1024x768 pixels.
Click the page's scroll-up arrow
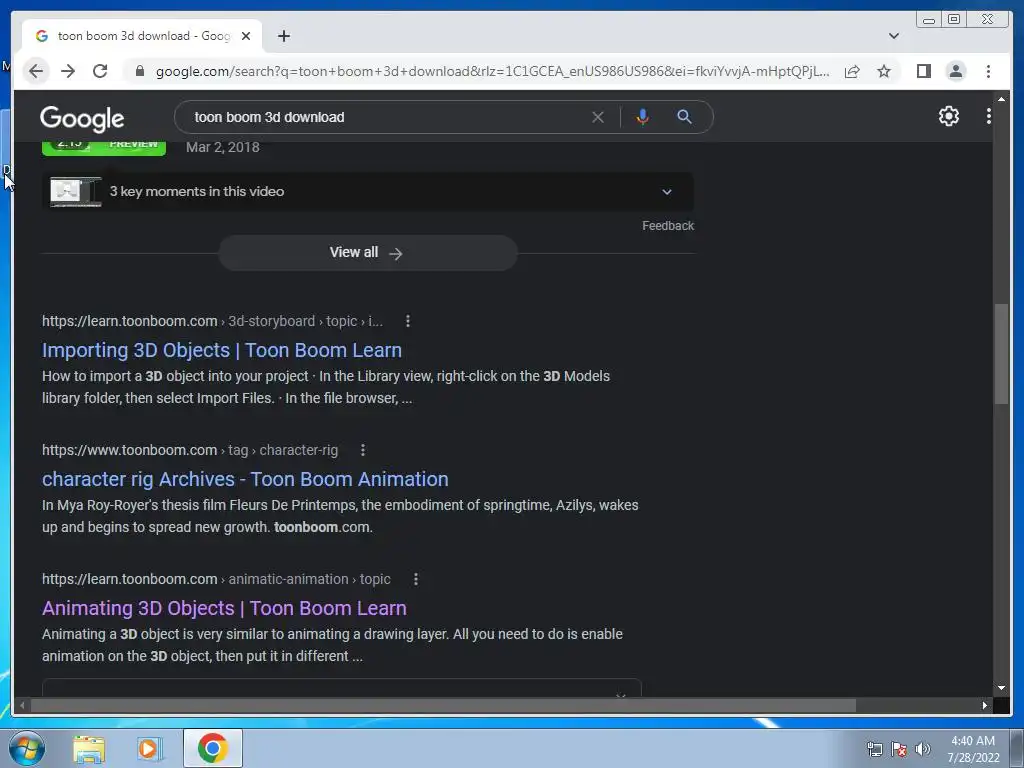coord(1001,99)
